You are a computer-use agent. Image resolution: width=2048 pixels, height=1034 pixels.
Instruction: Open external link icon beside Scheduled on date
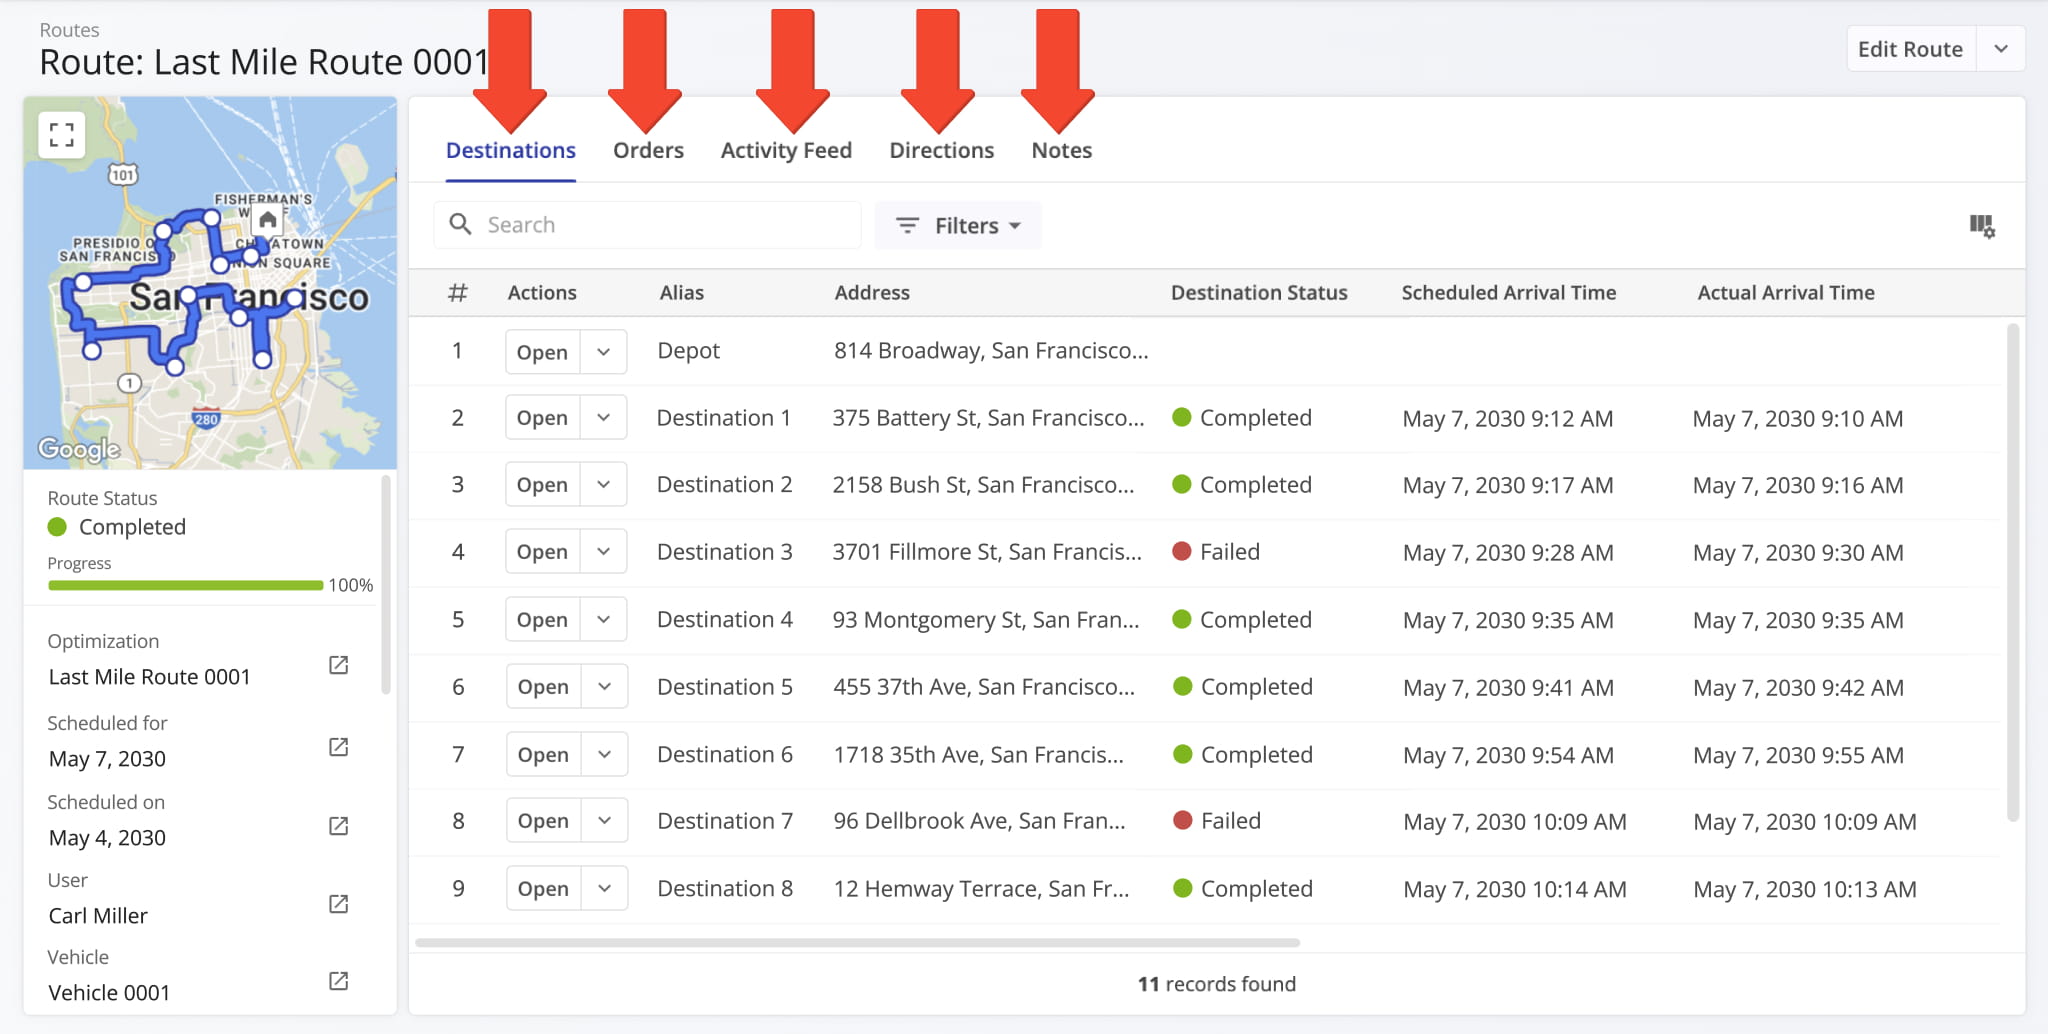coord(339,826)
